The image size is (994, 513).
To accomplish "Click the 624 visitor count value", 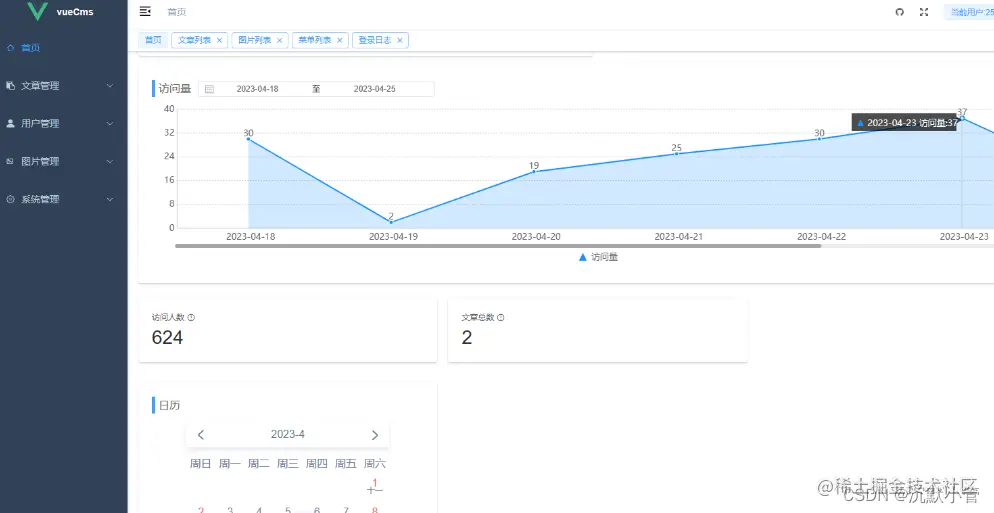I will tap(167, 338).
